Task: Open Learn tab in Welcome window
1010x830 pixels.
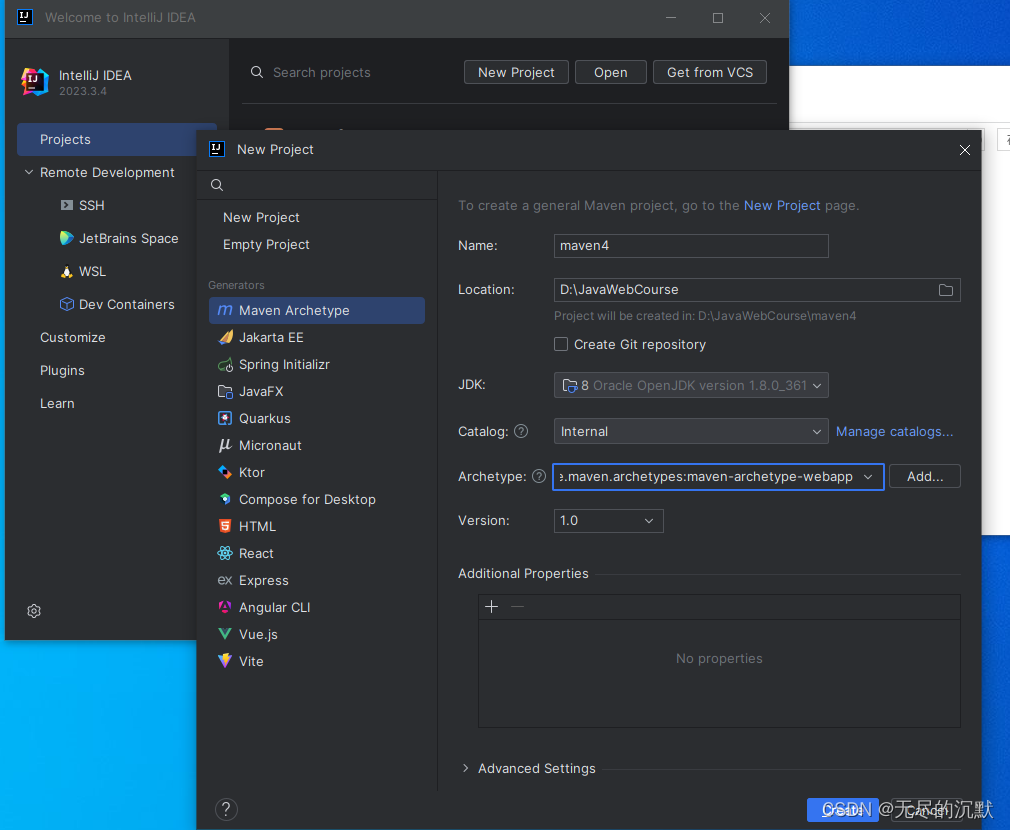Action: point(57,404)
